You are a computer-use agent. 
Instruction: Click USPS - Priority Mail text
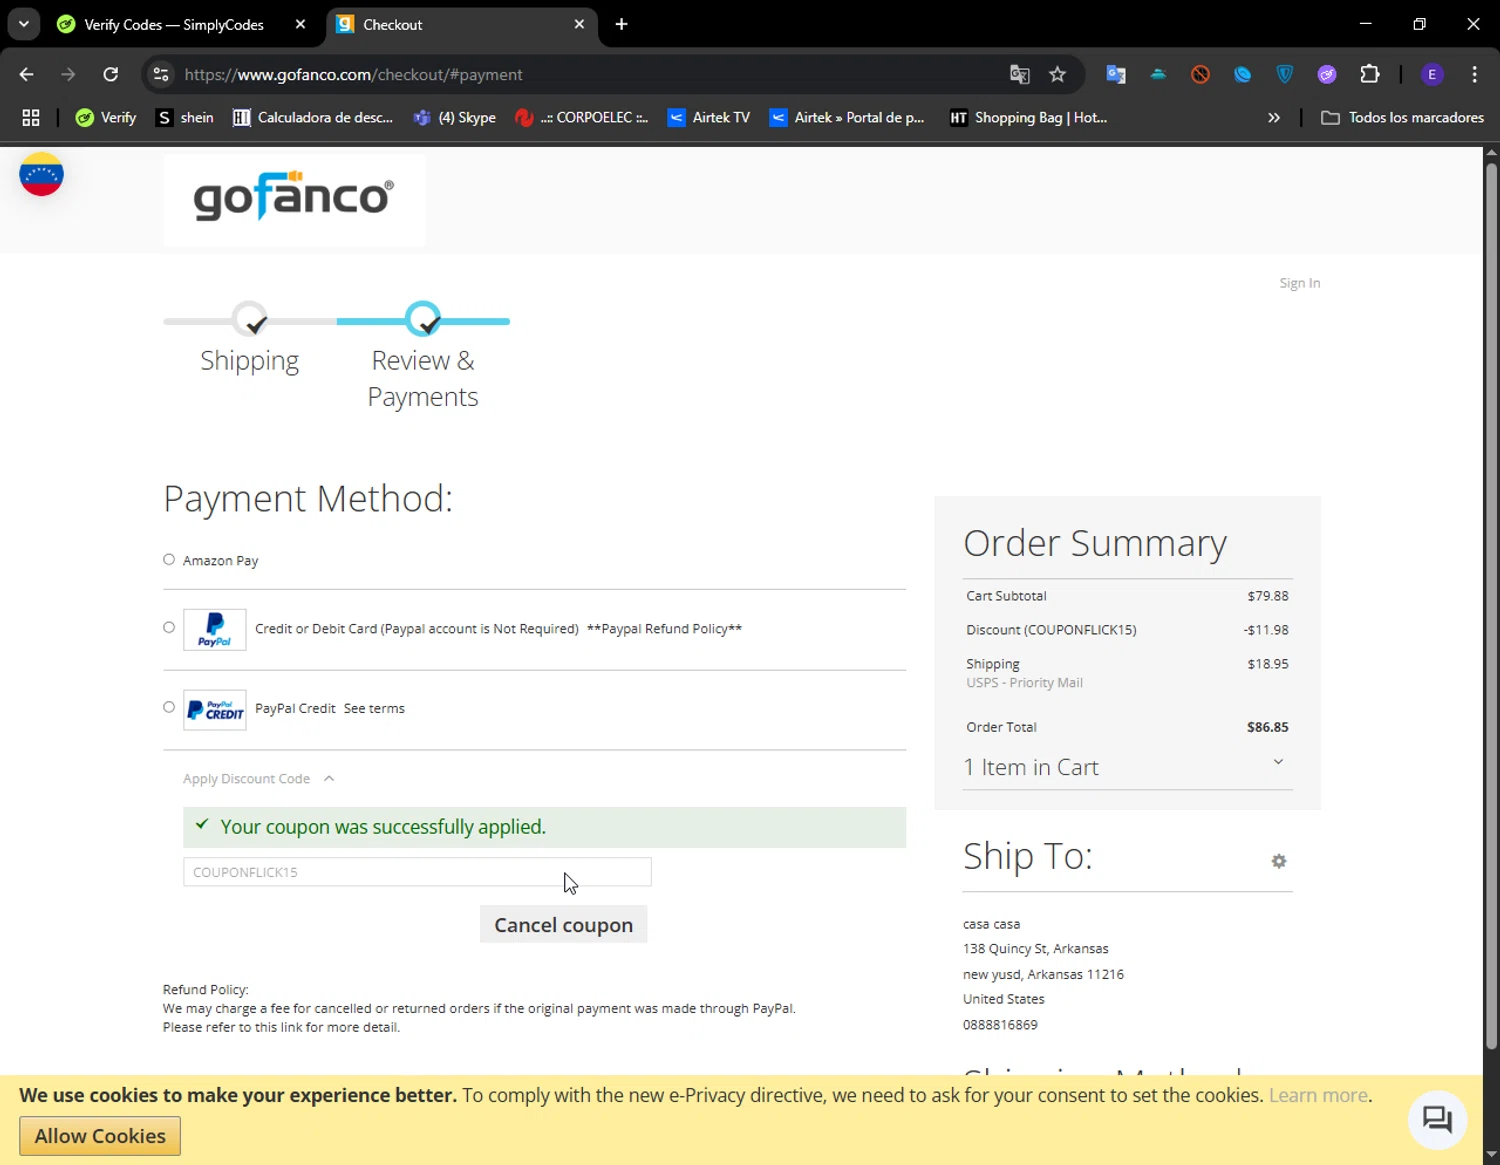click(x=1024, y=683)
